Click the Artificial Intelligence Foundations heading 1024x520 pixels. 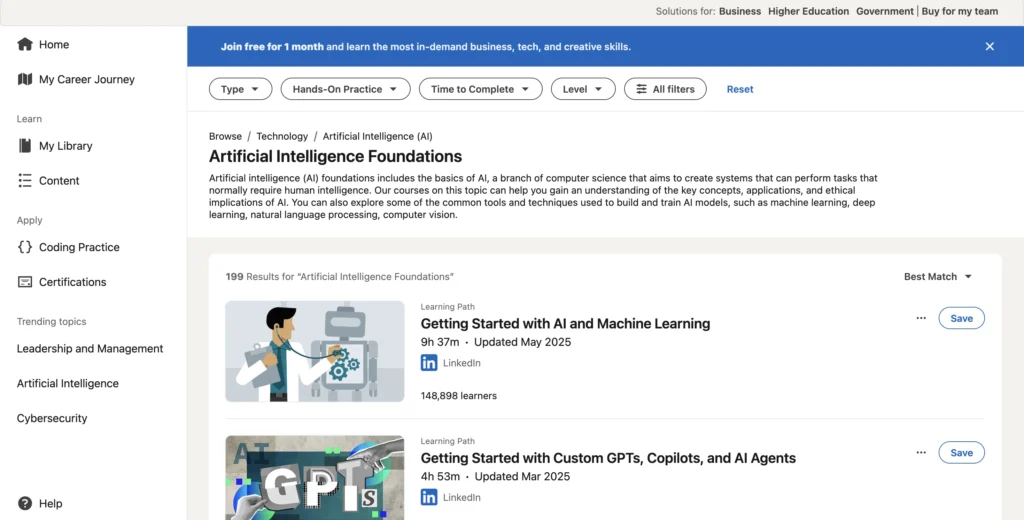tap(336, 156)
